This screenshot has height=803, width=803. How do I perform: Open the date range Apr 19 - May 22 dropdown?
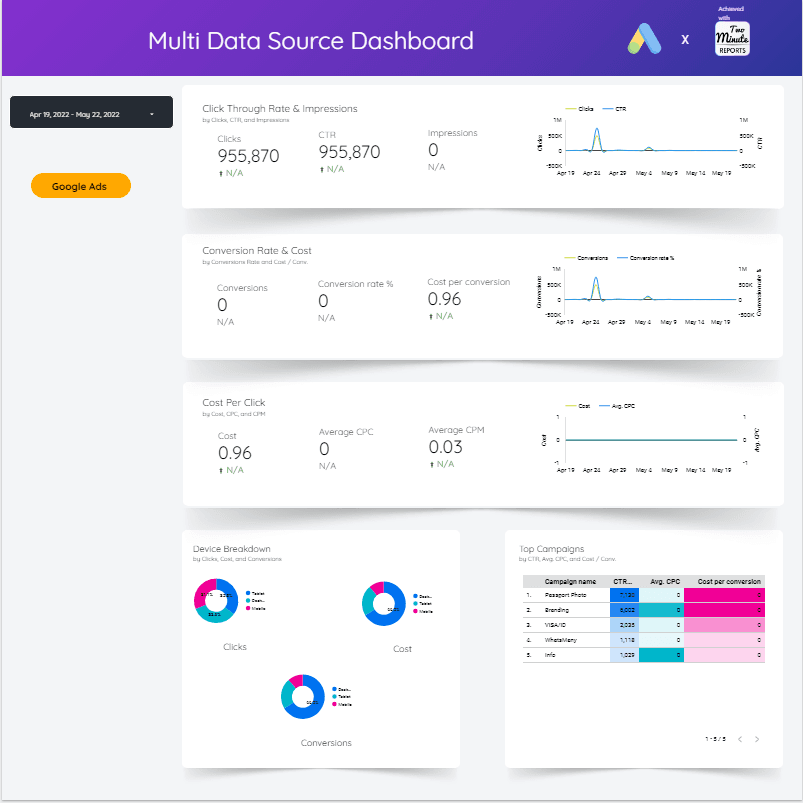[x=91, y=112]
